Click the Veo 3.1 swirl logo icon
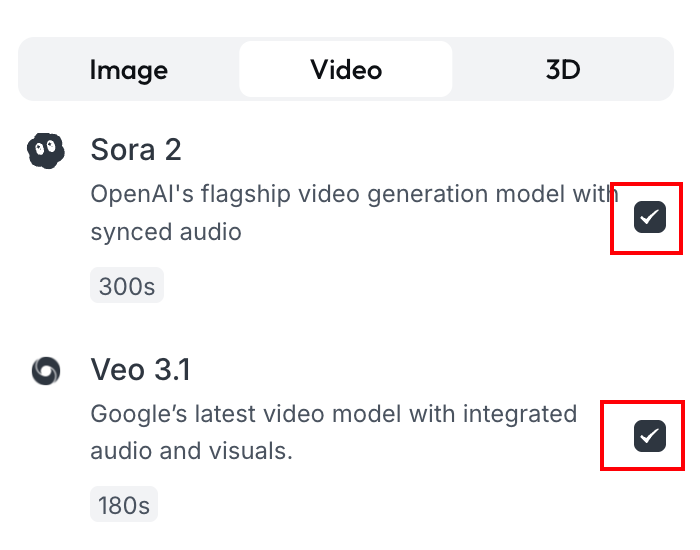 [x=45, y=371]
